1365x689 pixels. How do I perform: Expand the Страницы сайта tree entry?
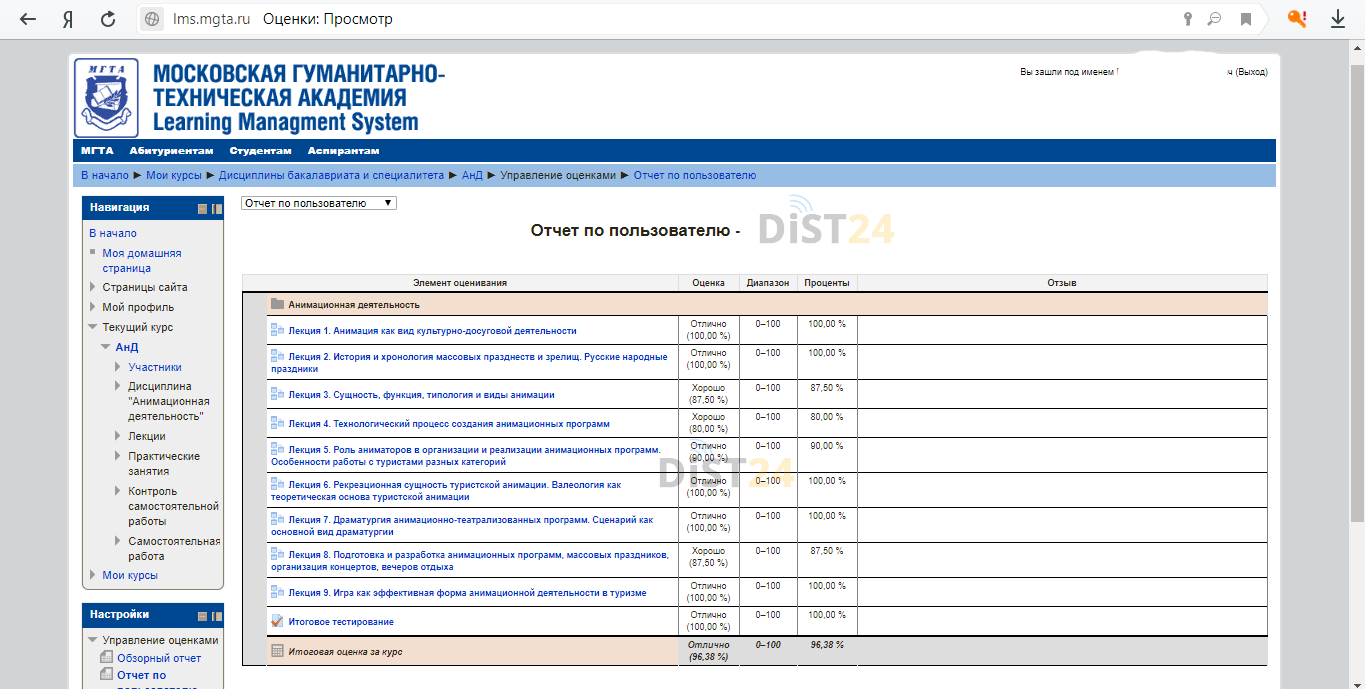click(93, 287)
